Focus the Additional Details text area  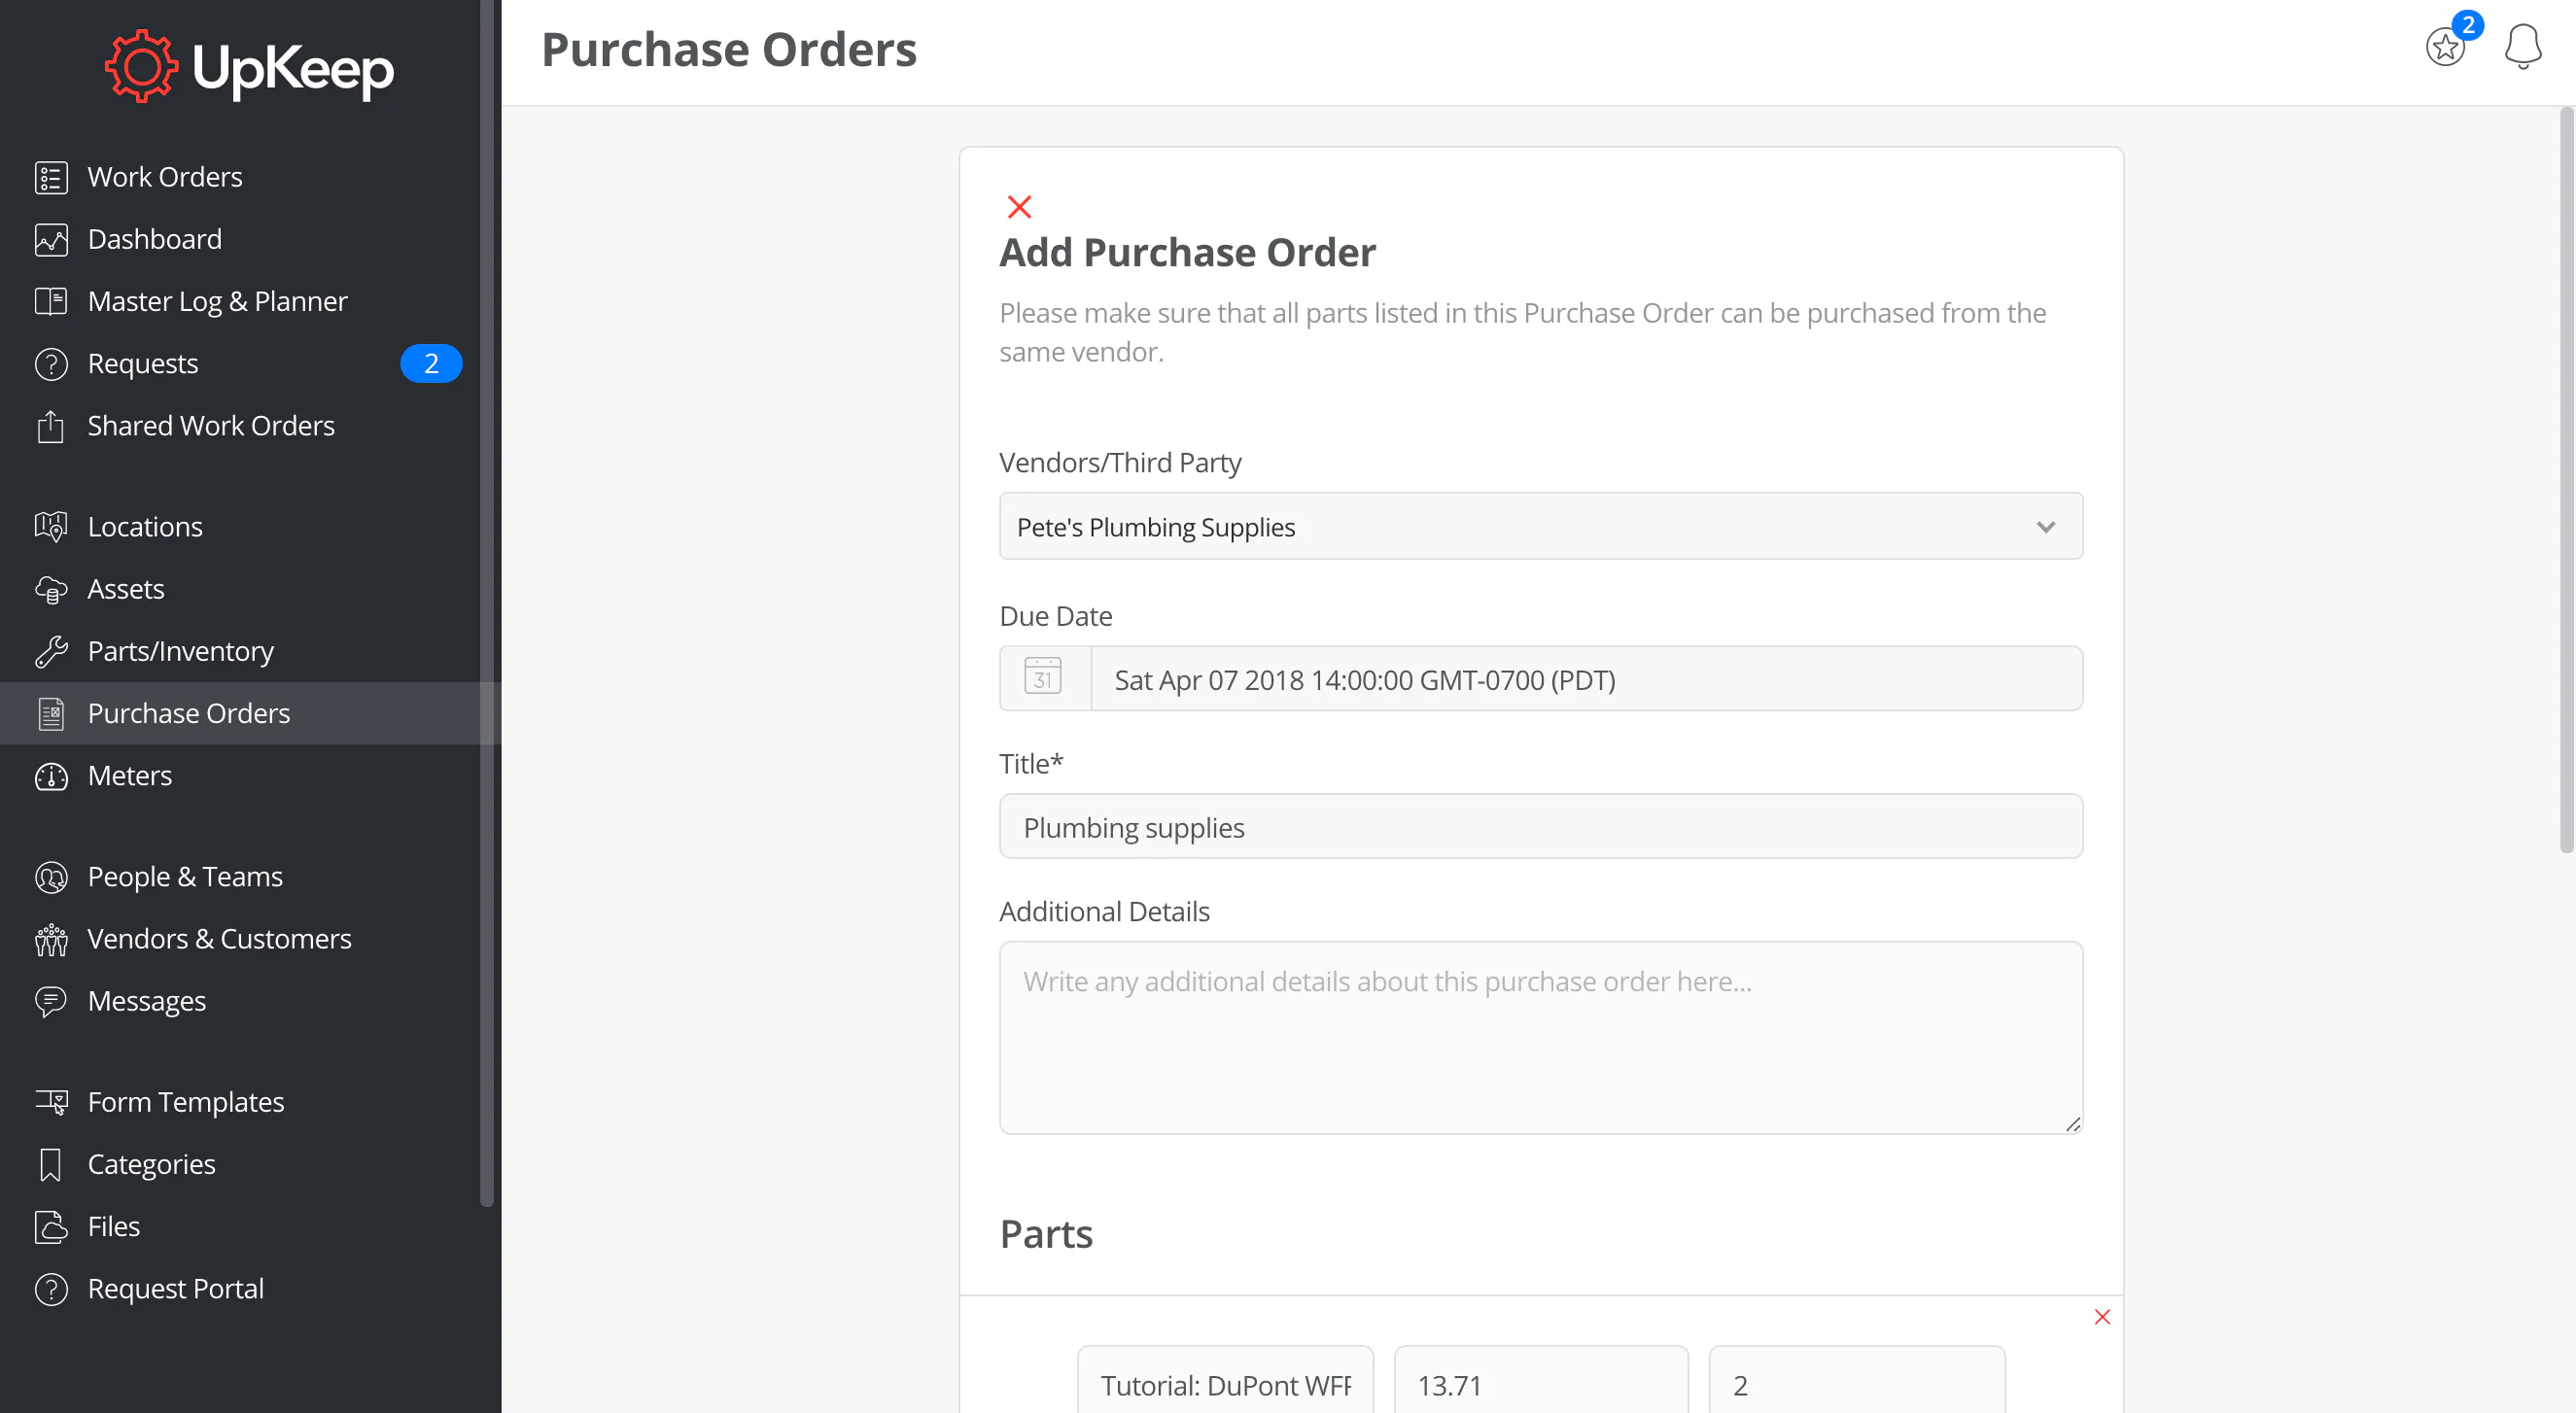1540,1037
